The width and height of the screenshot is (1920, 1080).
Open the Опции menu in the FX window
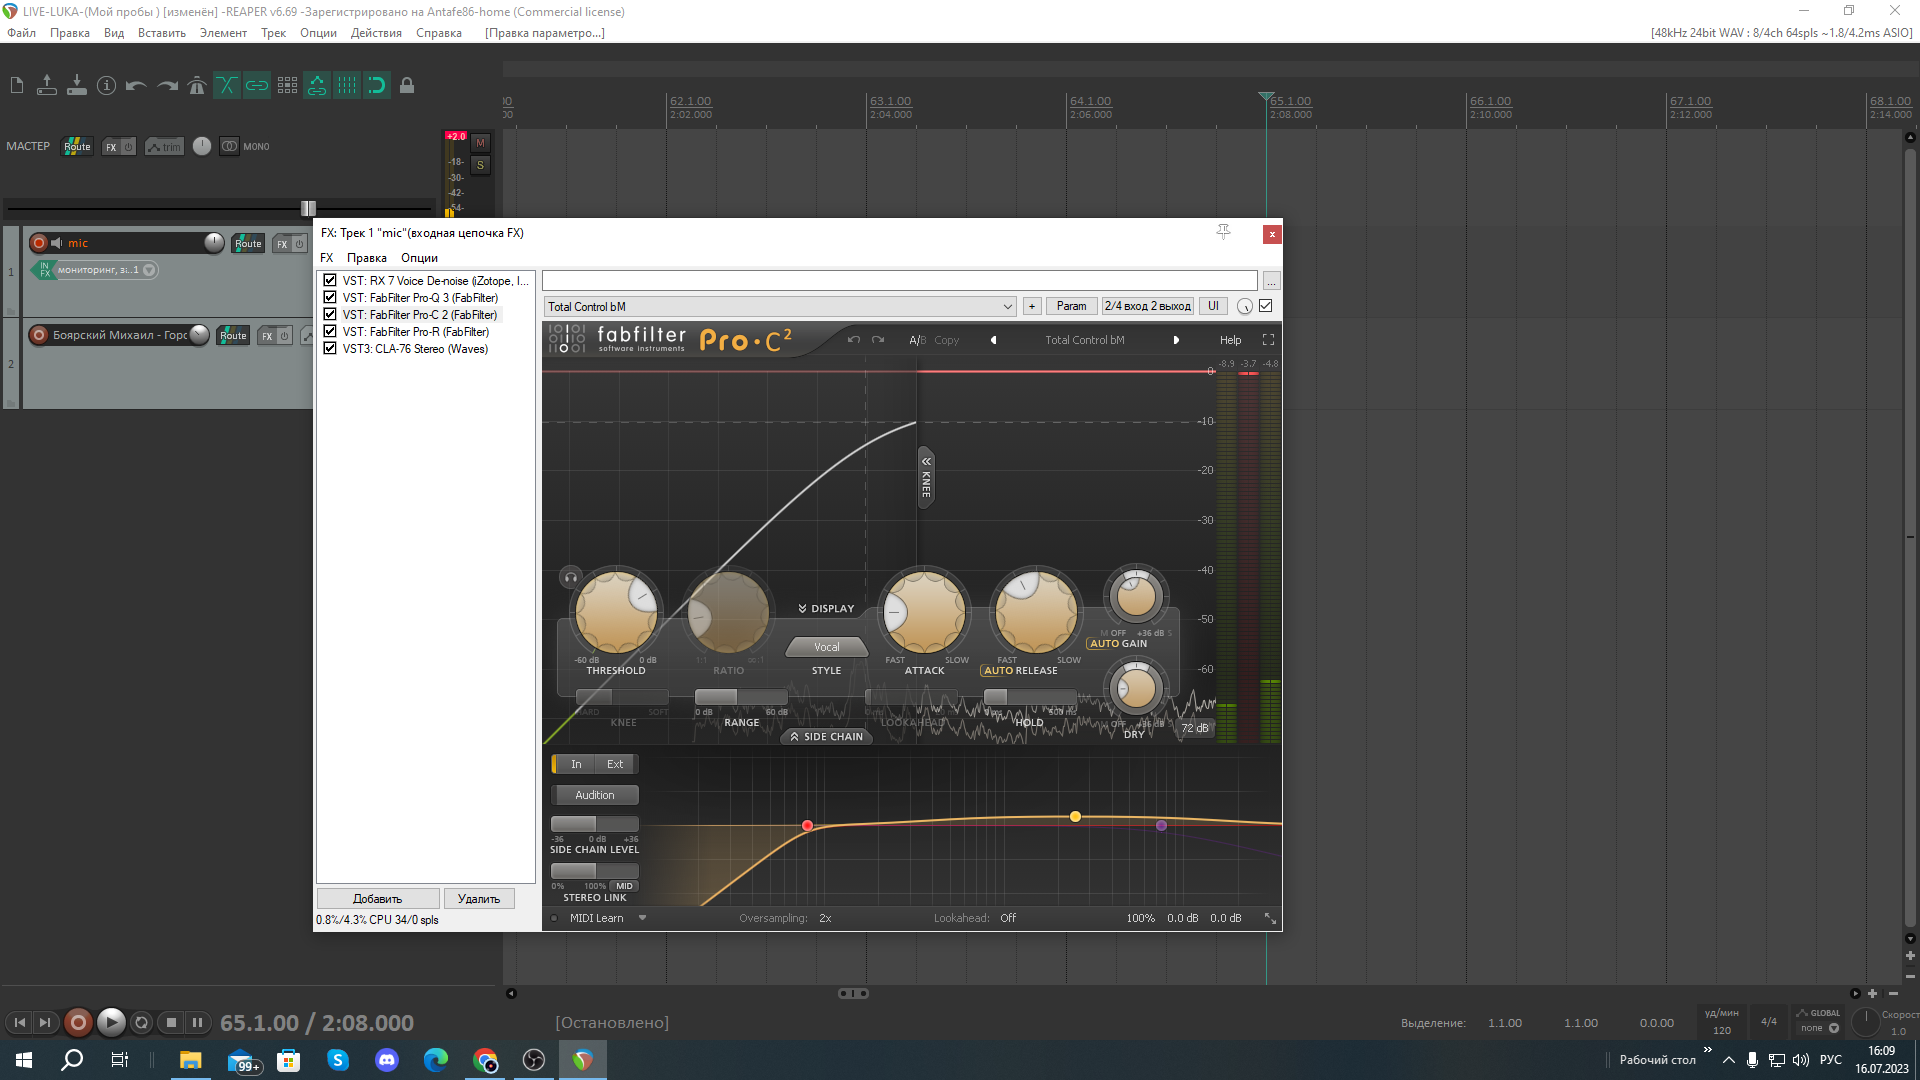pyautogui.click(x=419, y=258)
